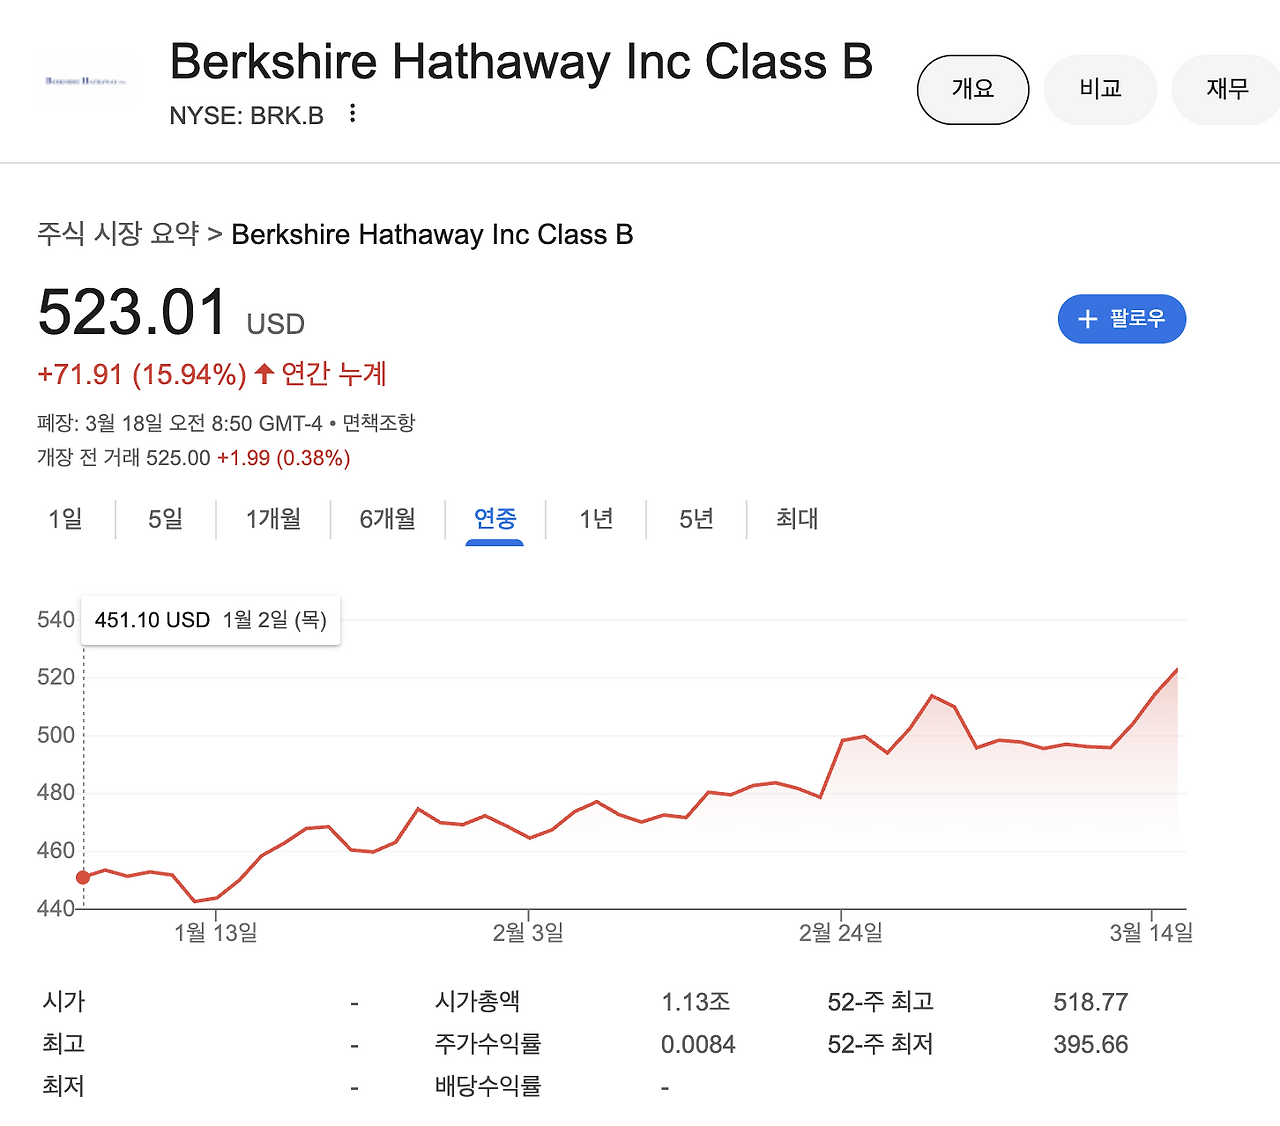This screenshot has height=1126, width=1280.
Task: Click the chart line's latest endpoint near 3월 14일
Action: point(1177,669)
